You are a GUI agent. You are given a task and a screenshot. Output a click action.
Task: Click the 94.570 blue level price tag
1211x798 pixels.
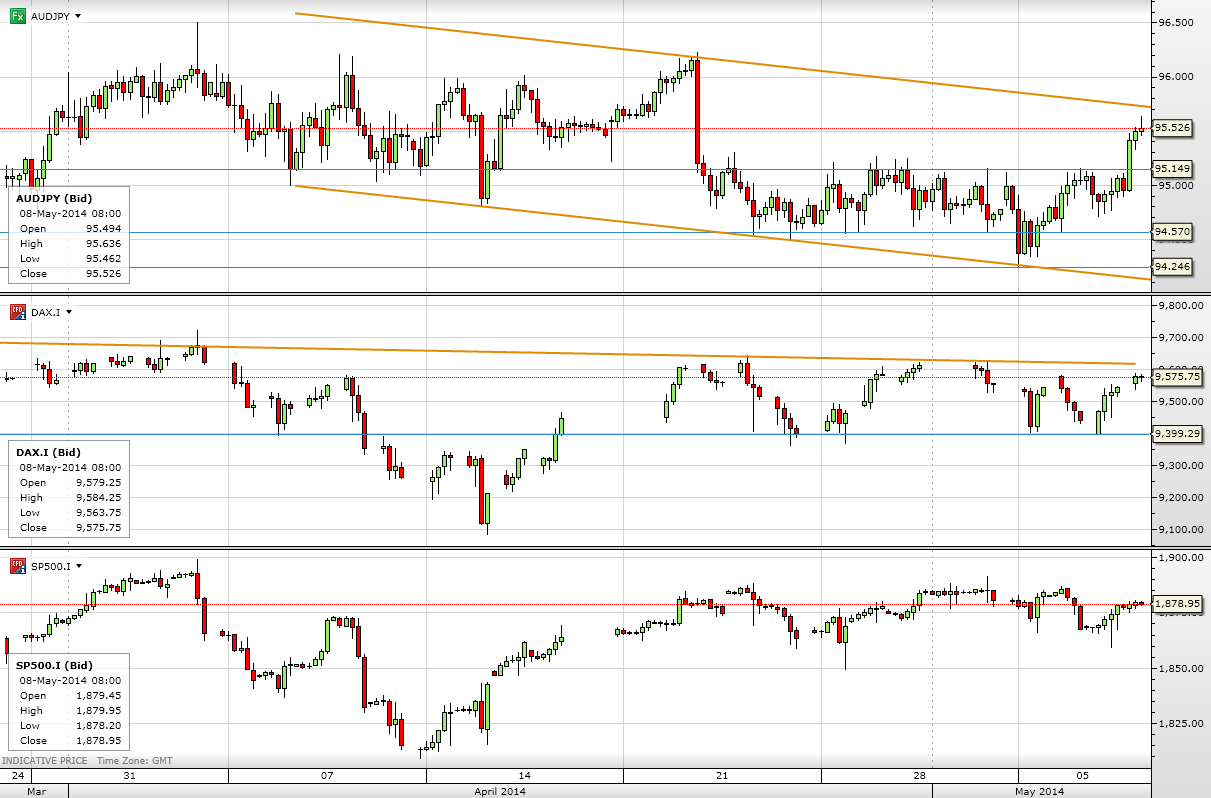pyautogui.click(x=1172, y=232)
